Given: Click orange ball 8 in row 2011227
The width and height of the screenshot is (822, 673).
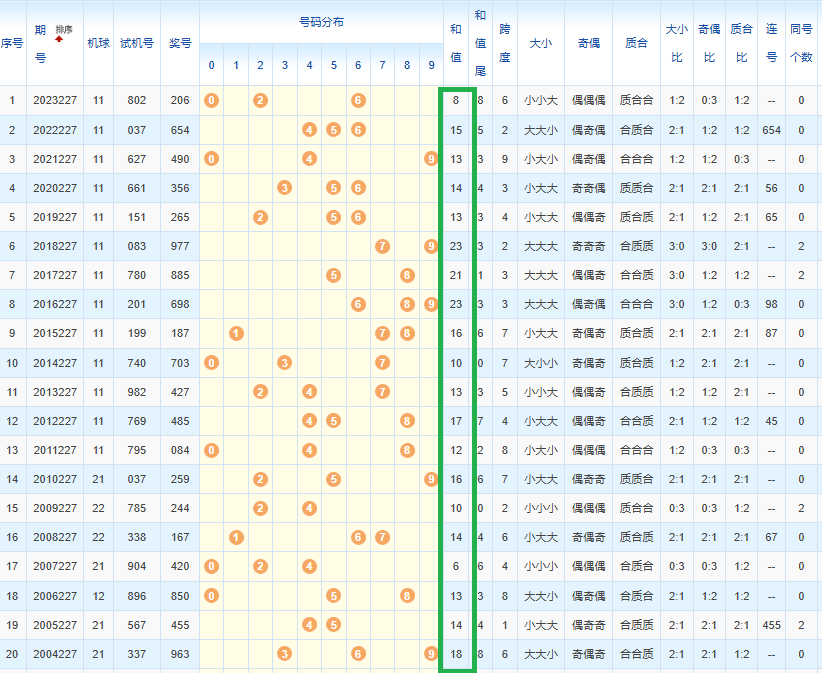Looking at the screenshot, I should coord(407,450).
